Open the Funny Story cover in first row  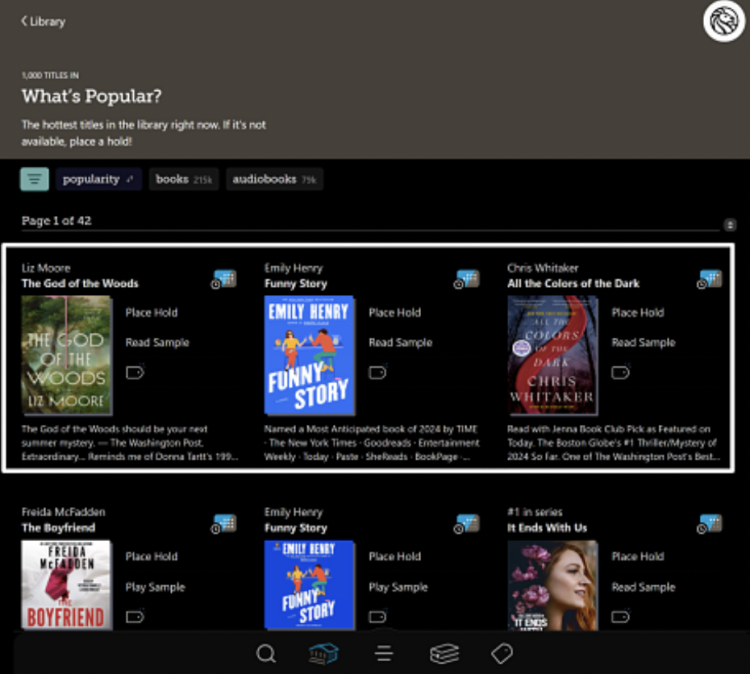309,355
